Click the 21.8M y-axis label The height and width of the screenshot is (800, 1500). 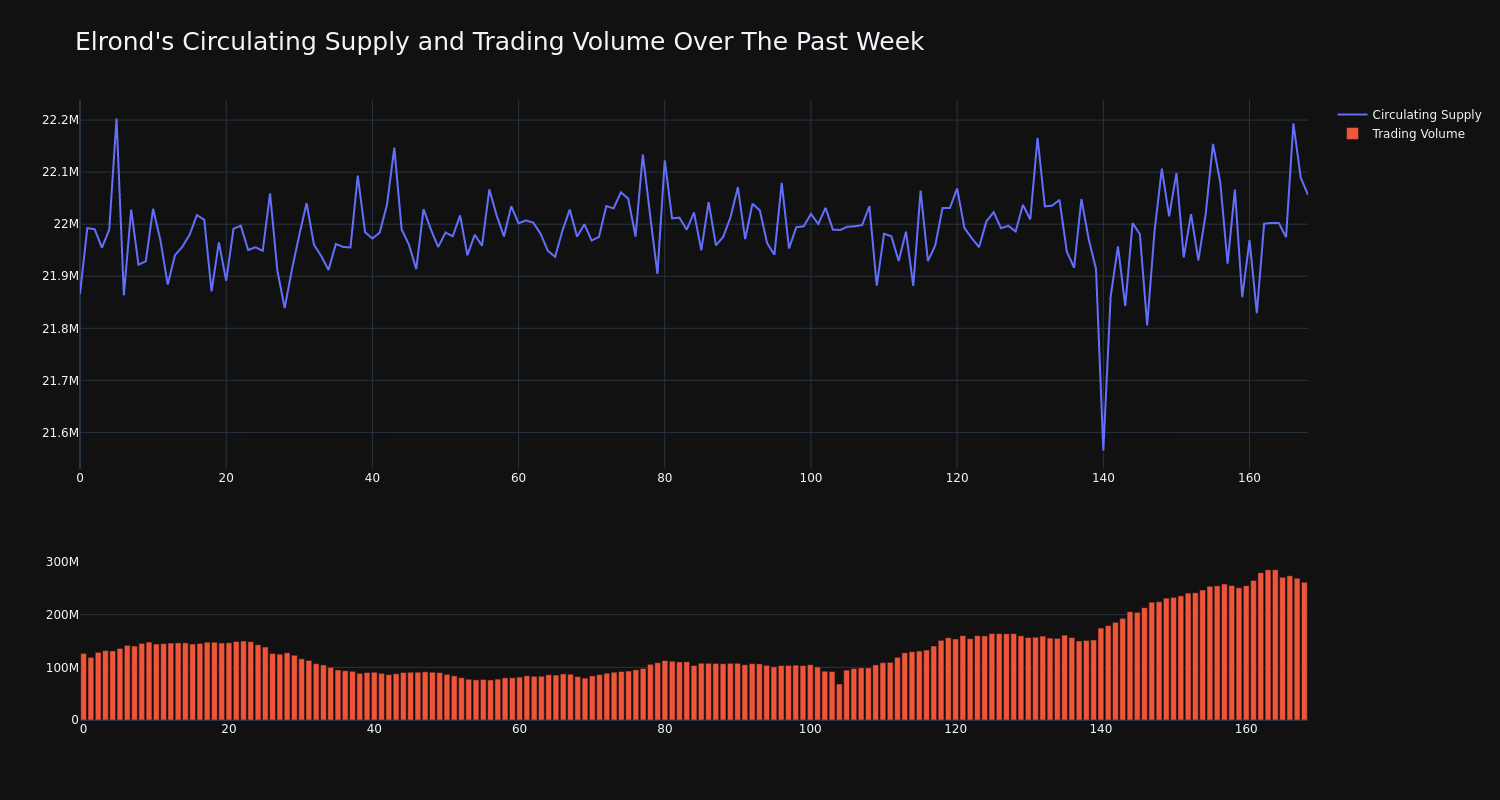pos(60,328)
